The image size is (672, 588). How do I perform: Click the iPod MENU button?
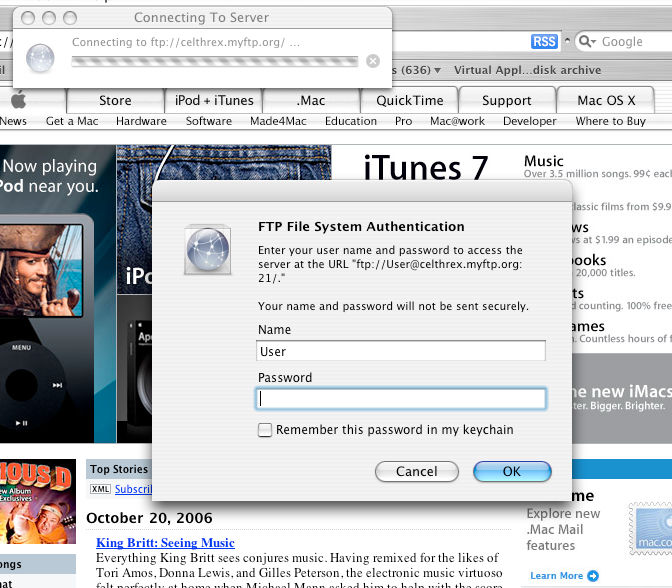[21, 348]
